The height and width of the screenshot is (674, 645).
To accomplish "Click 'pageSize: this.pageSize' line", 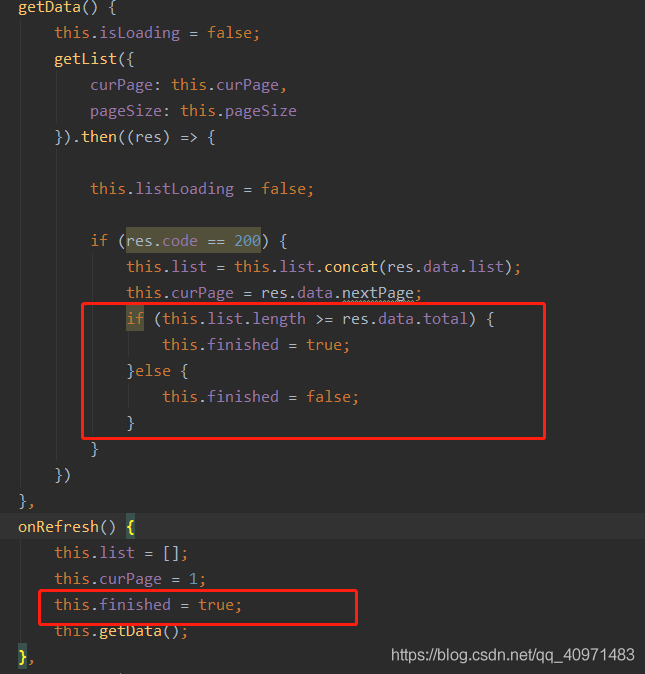I will pyautogui.click(x=193, y=111).
